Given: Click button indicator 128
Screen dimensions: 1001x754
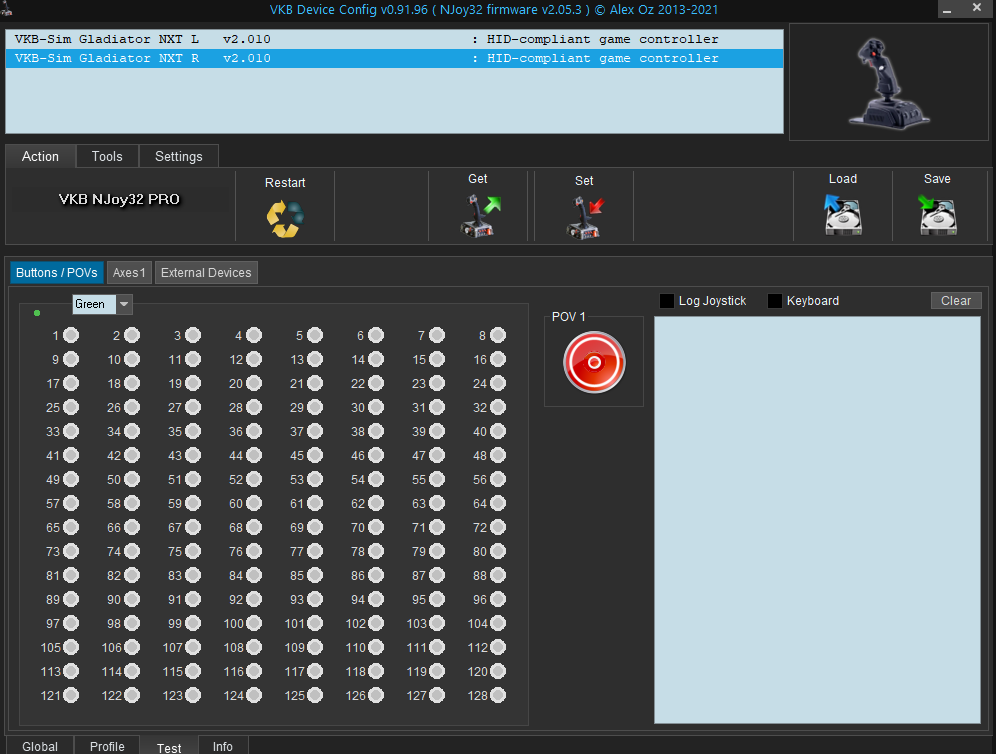Looking at the screenshot, I should click(x=498, y=695).
